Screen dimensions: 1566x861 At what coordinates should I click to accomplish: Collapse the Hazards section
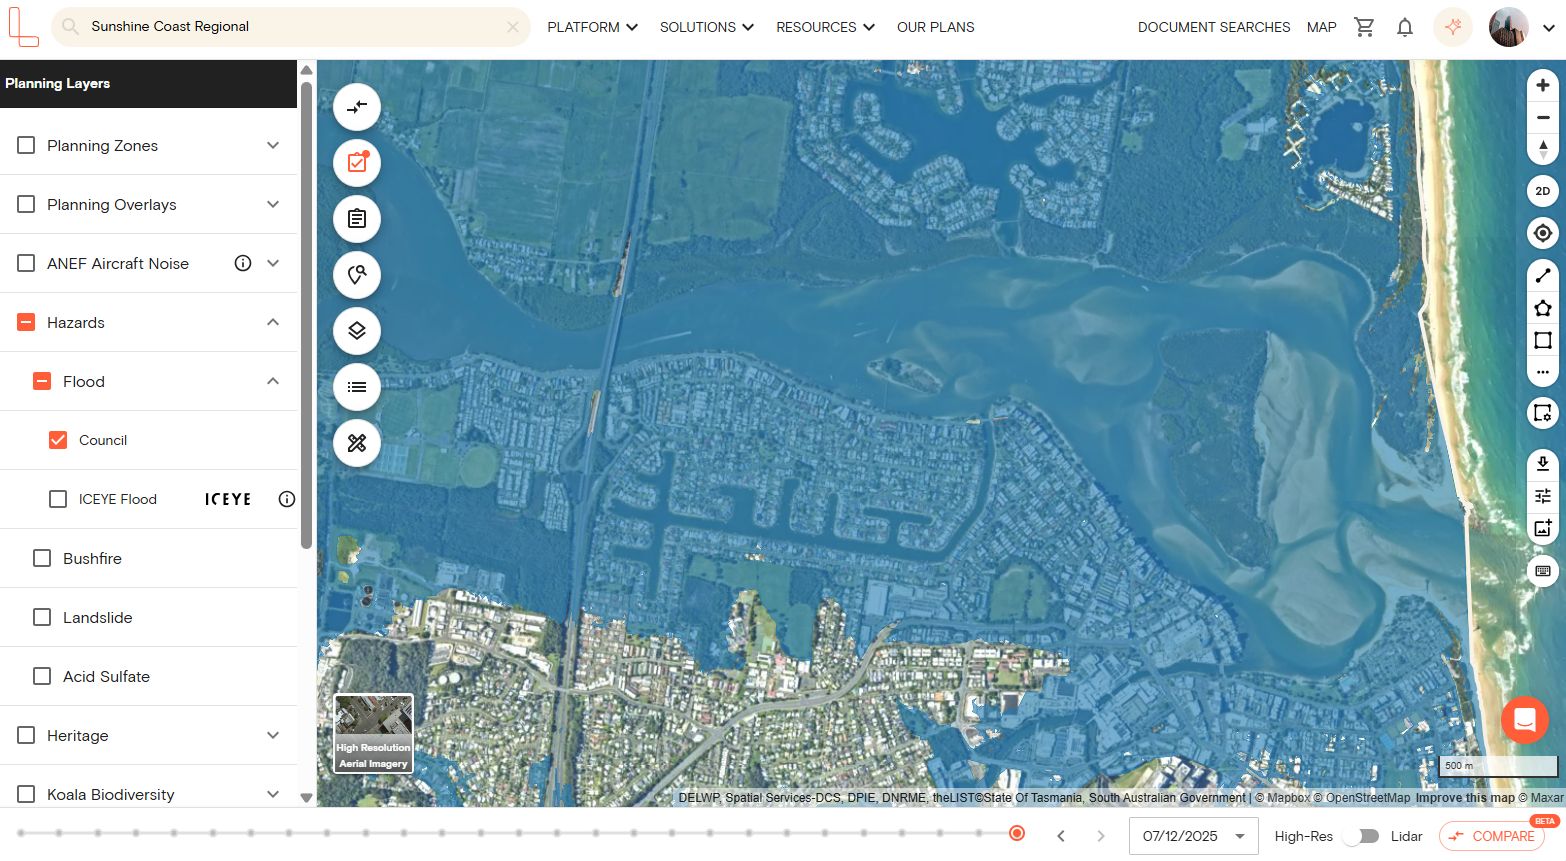point(273,322)
